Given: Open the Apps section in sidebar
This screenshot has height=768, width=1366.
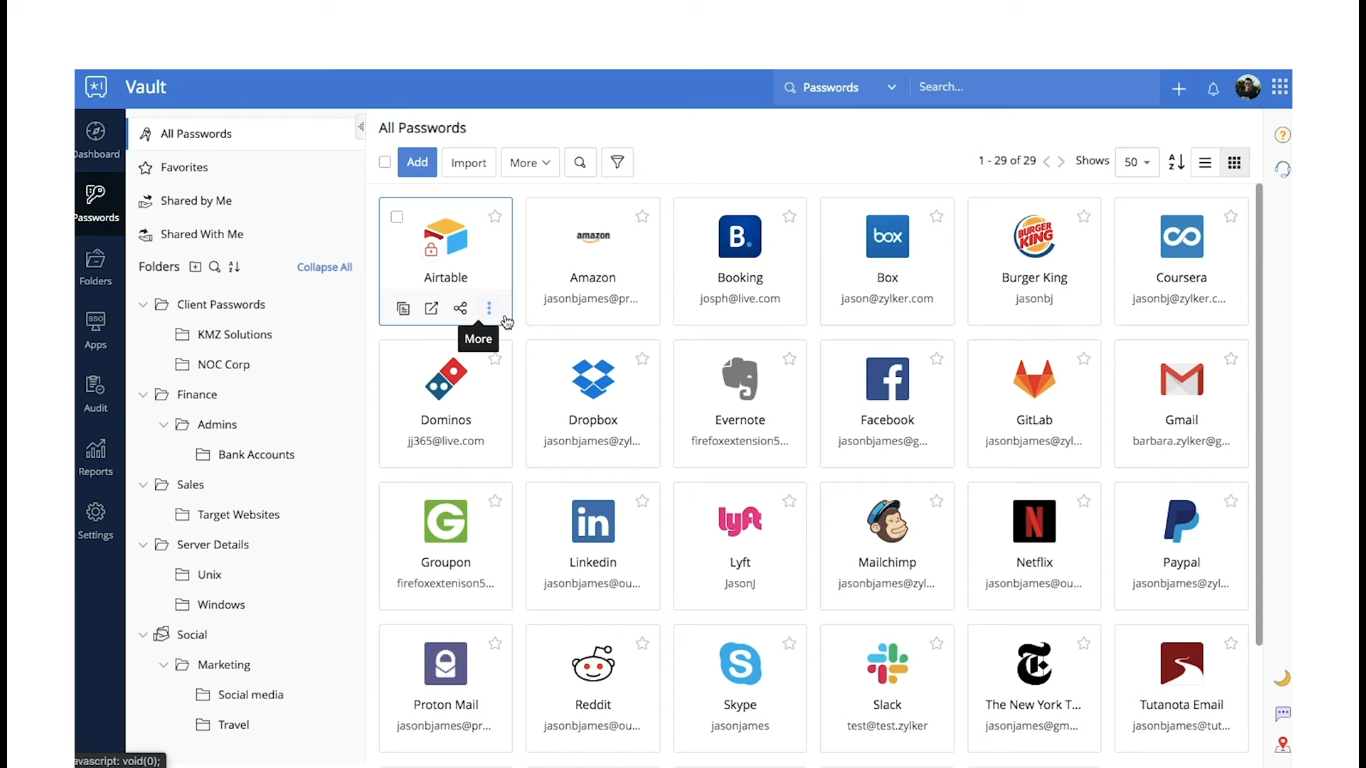Looking at the screenshot, I should click(96, 330).
